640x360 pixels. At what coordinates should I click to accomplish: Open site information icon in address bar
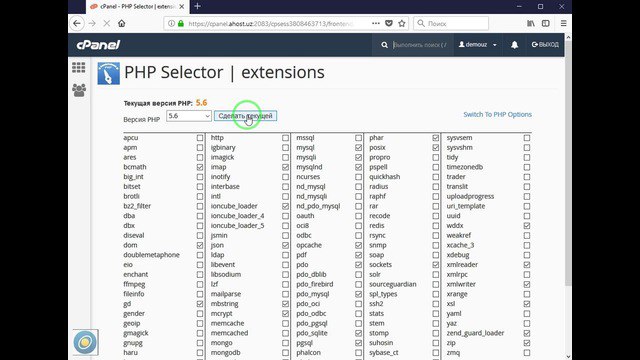[171, 24]
